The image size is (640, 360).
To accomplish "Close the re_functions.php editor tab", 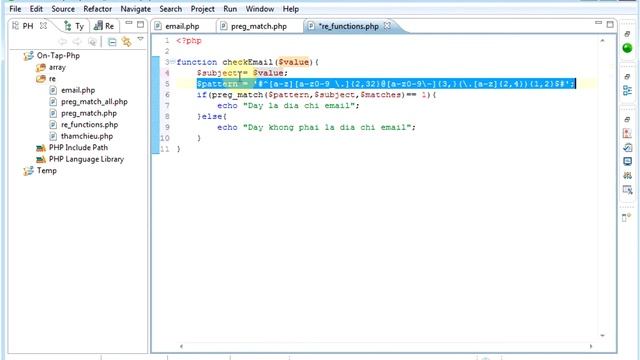I will [387, 26].
